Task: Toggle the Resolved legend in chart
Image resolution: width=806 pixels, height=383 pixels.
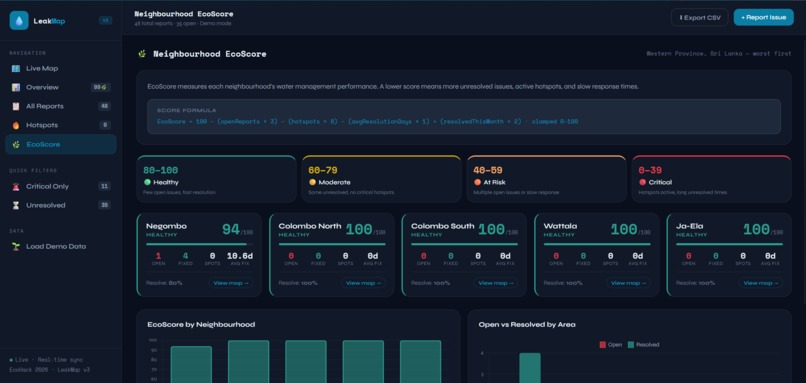Action: (x=643, y=344)
